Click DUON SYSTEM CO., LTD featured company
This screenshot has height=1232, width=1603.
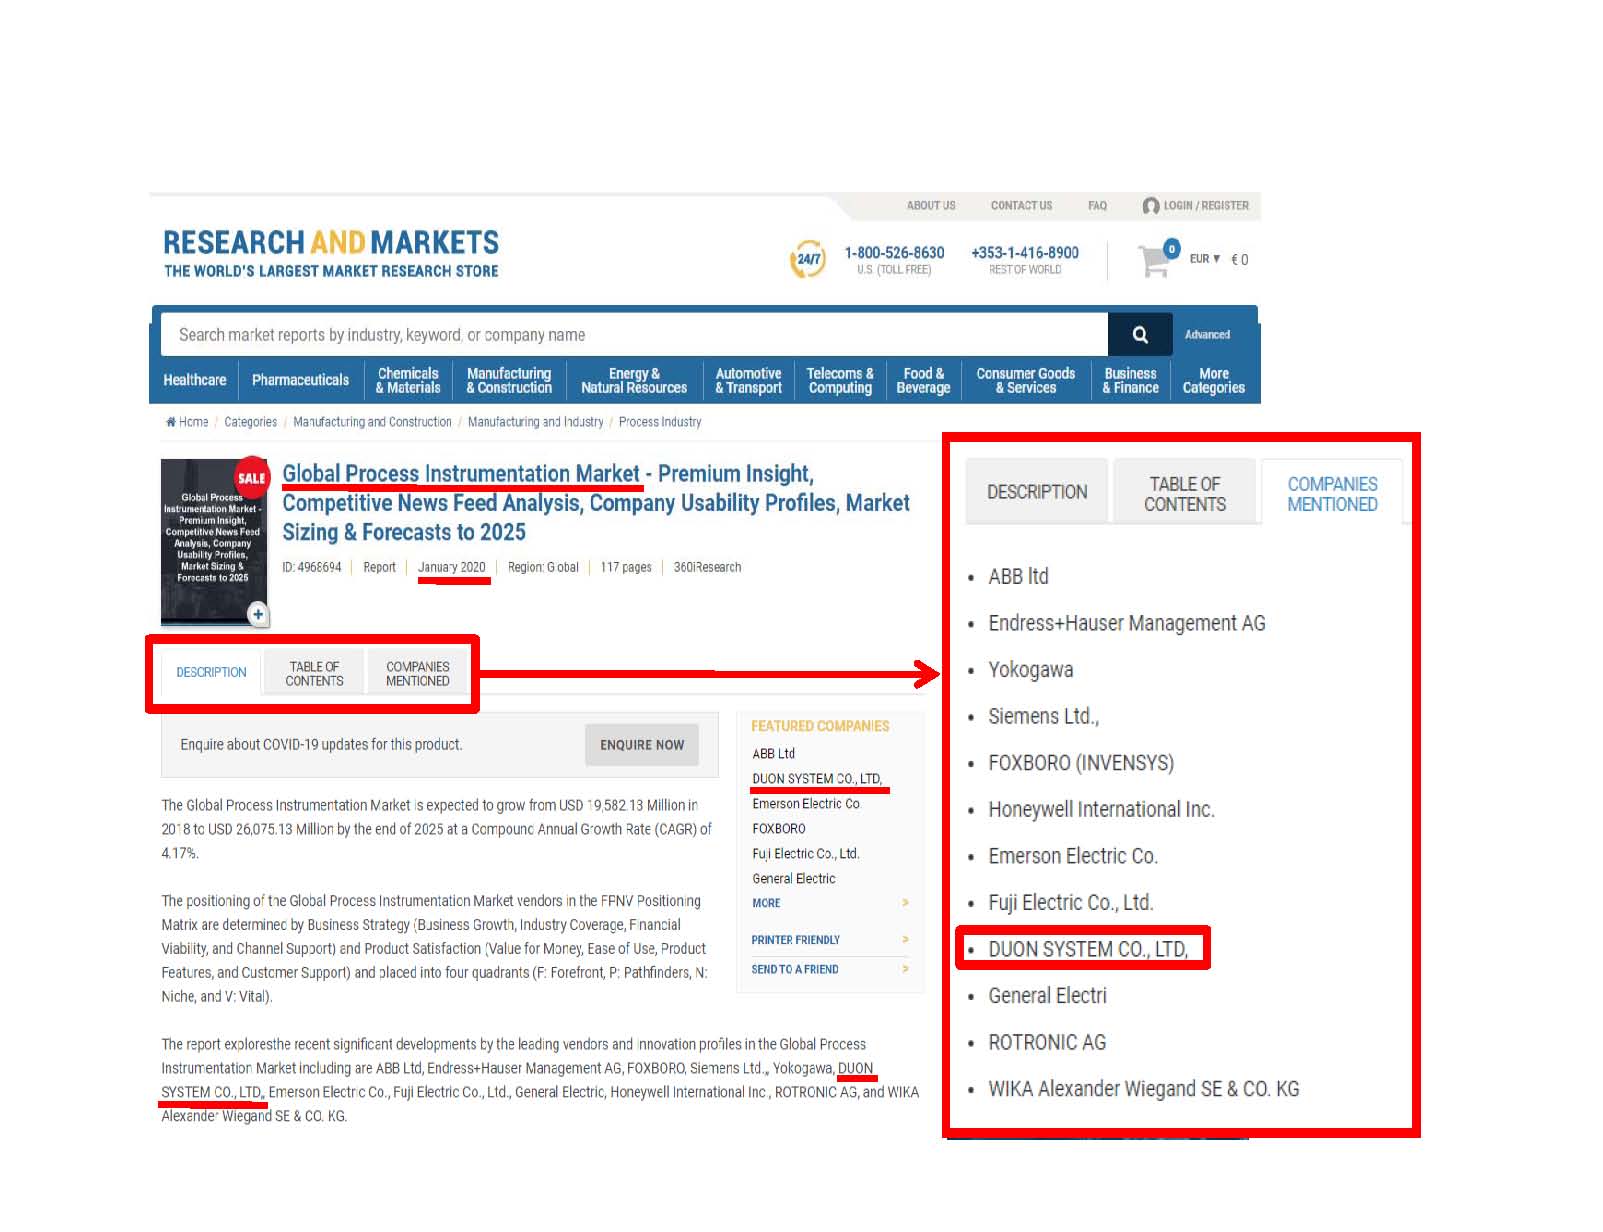tap(817, 779)
